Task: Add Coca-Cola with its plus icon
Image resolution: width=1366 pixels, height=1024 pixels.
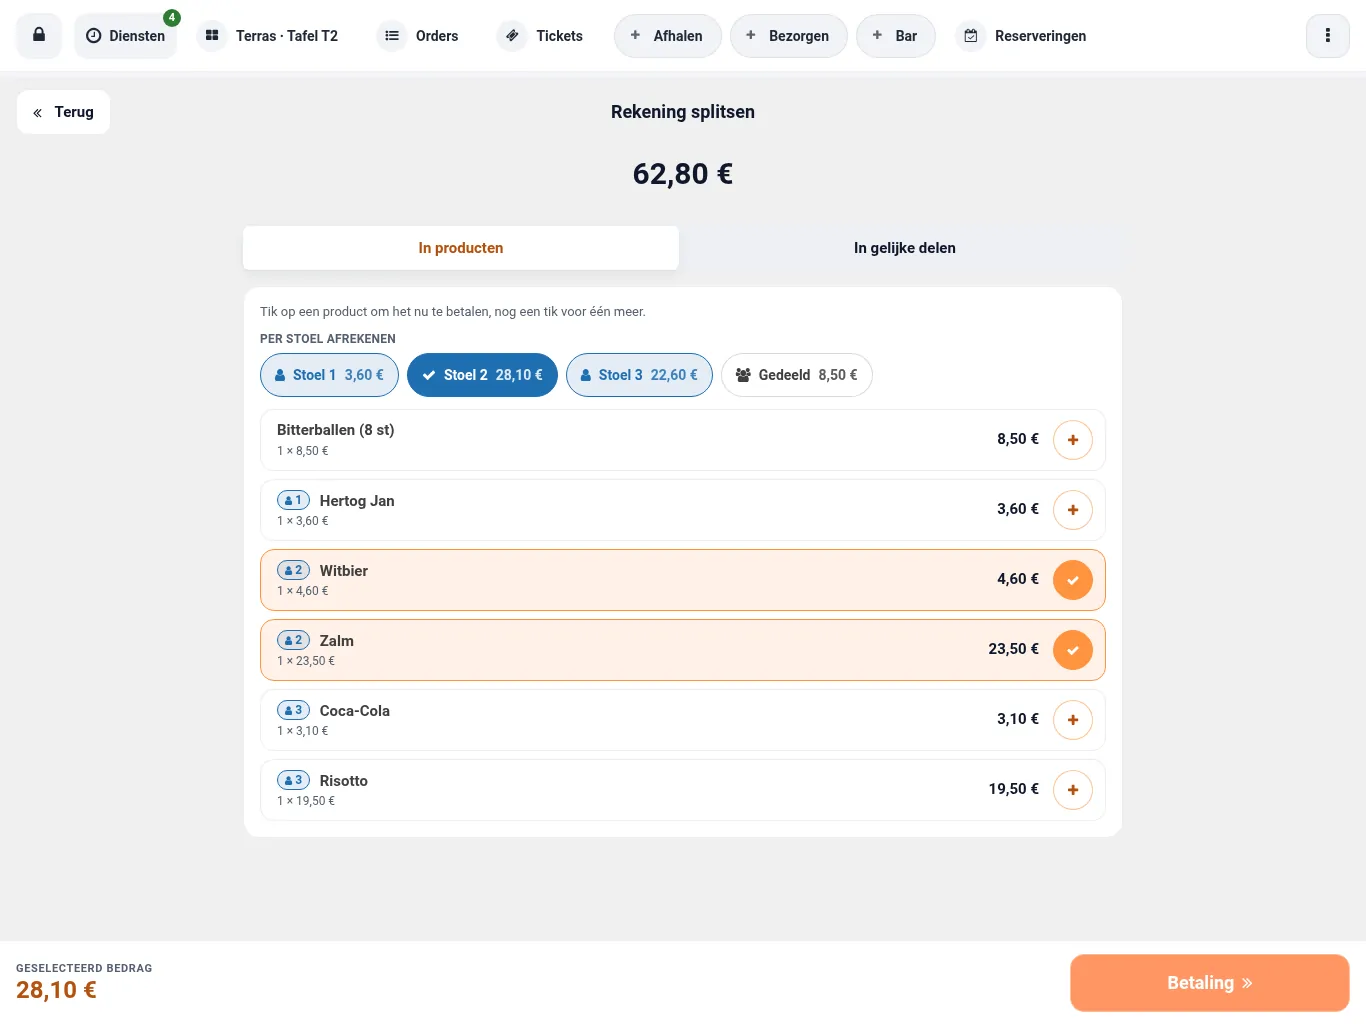Action: pos(1072,720)
